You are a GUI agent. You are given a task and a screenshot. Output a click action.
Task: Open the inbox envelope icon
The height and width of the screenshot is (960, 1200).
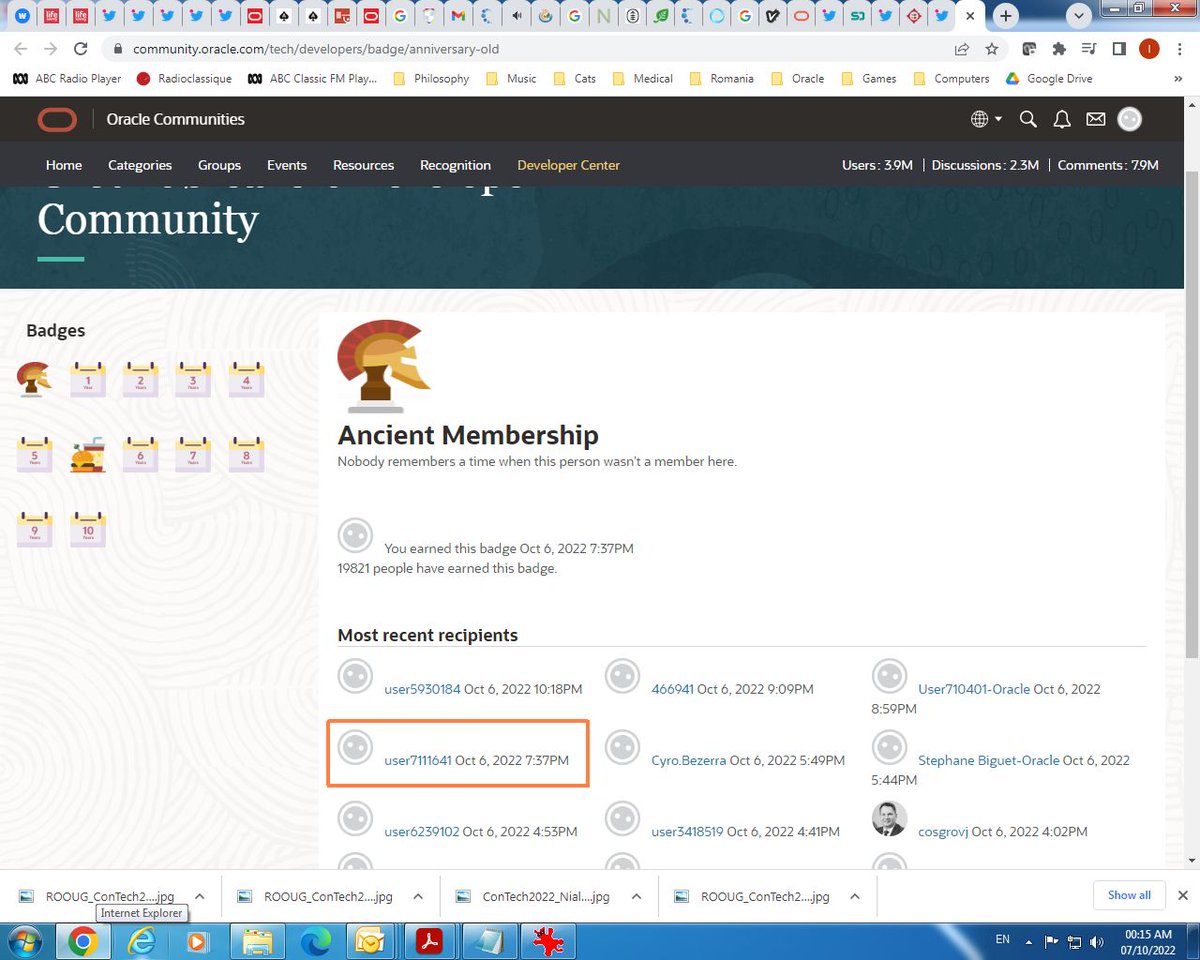click(1095, 118)
